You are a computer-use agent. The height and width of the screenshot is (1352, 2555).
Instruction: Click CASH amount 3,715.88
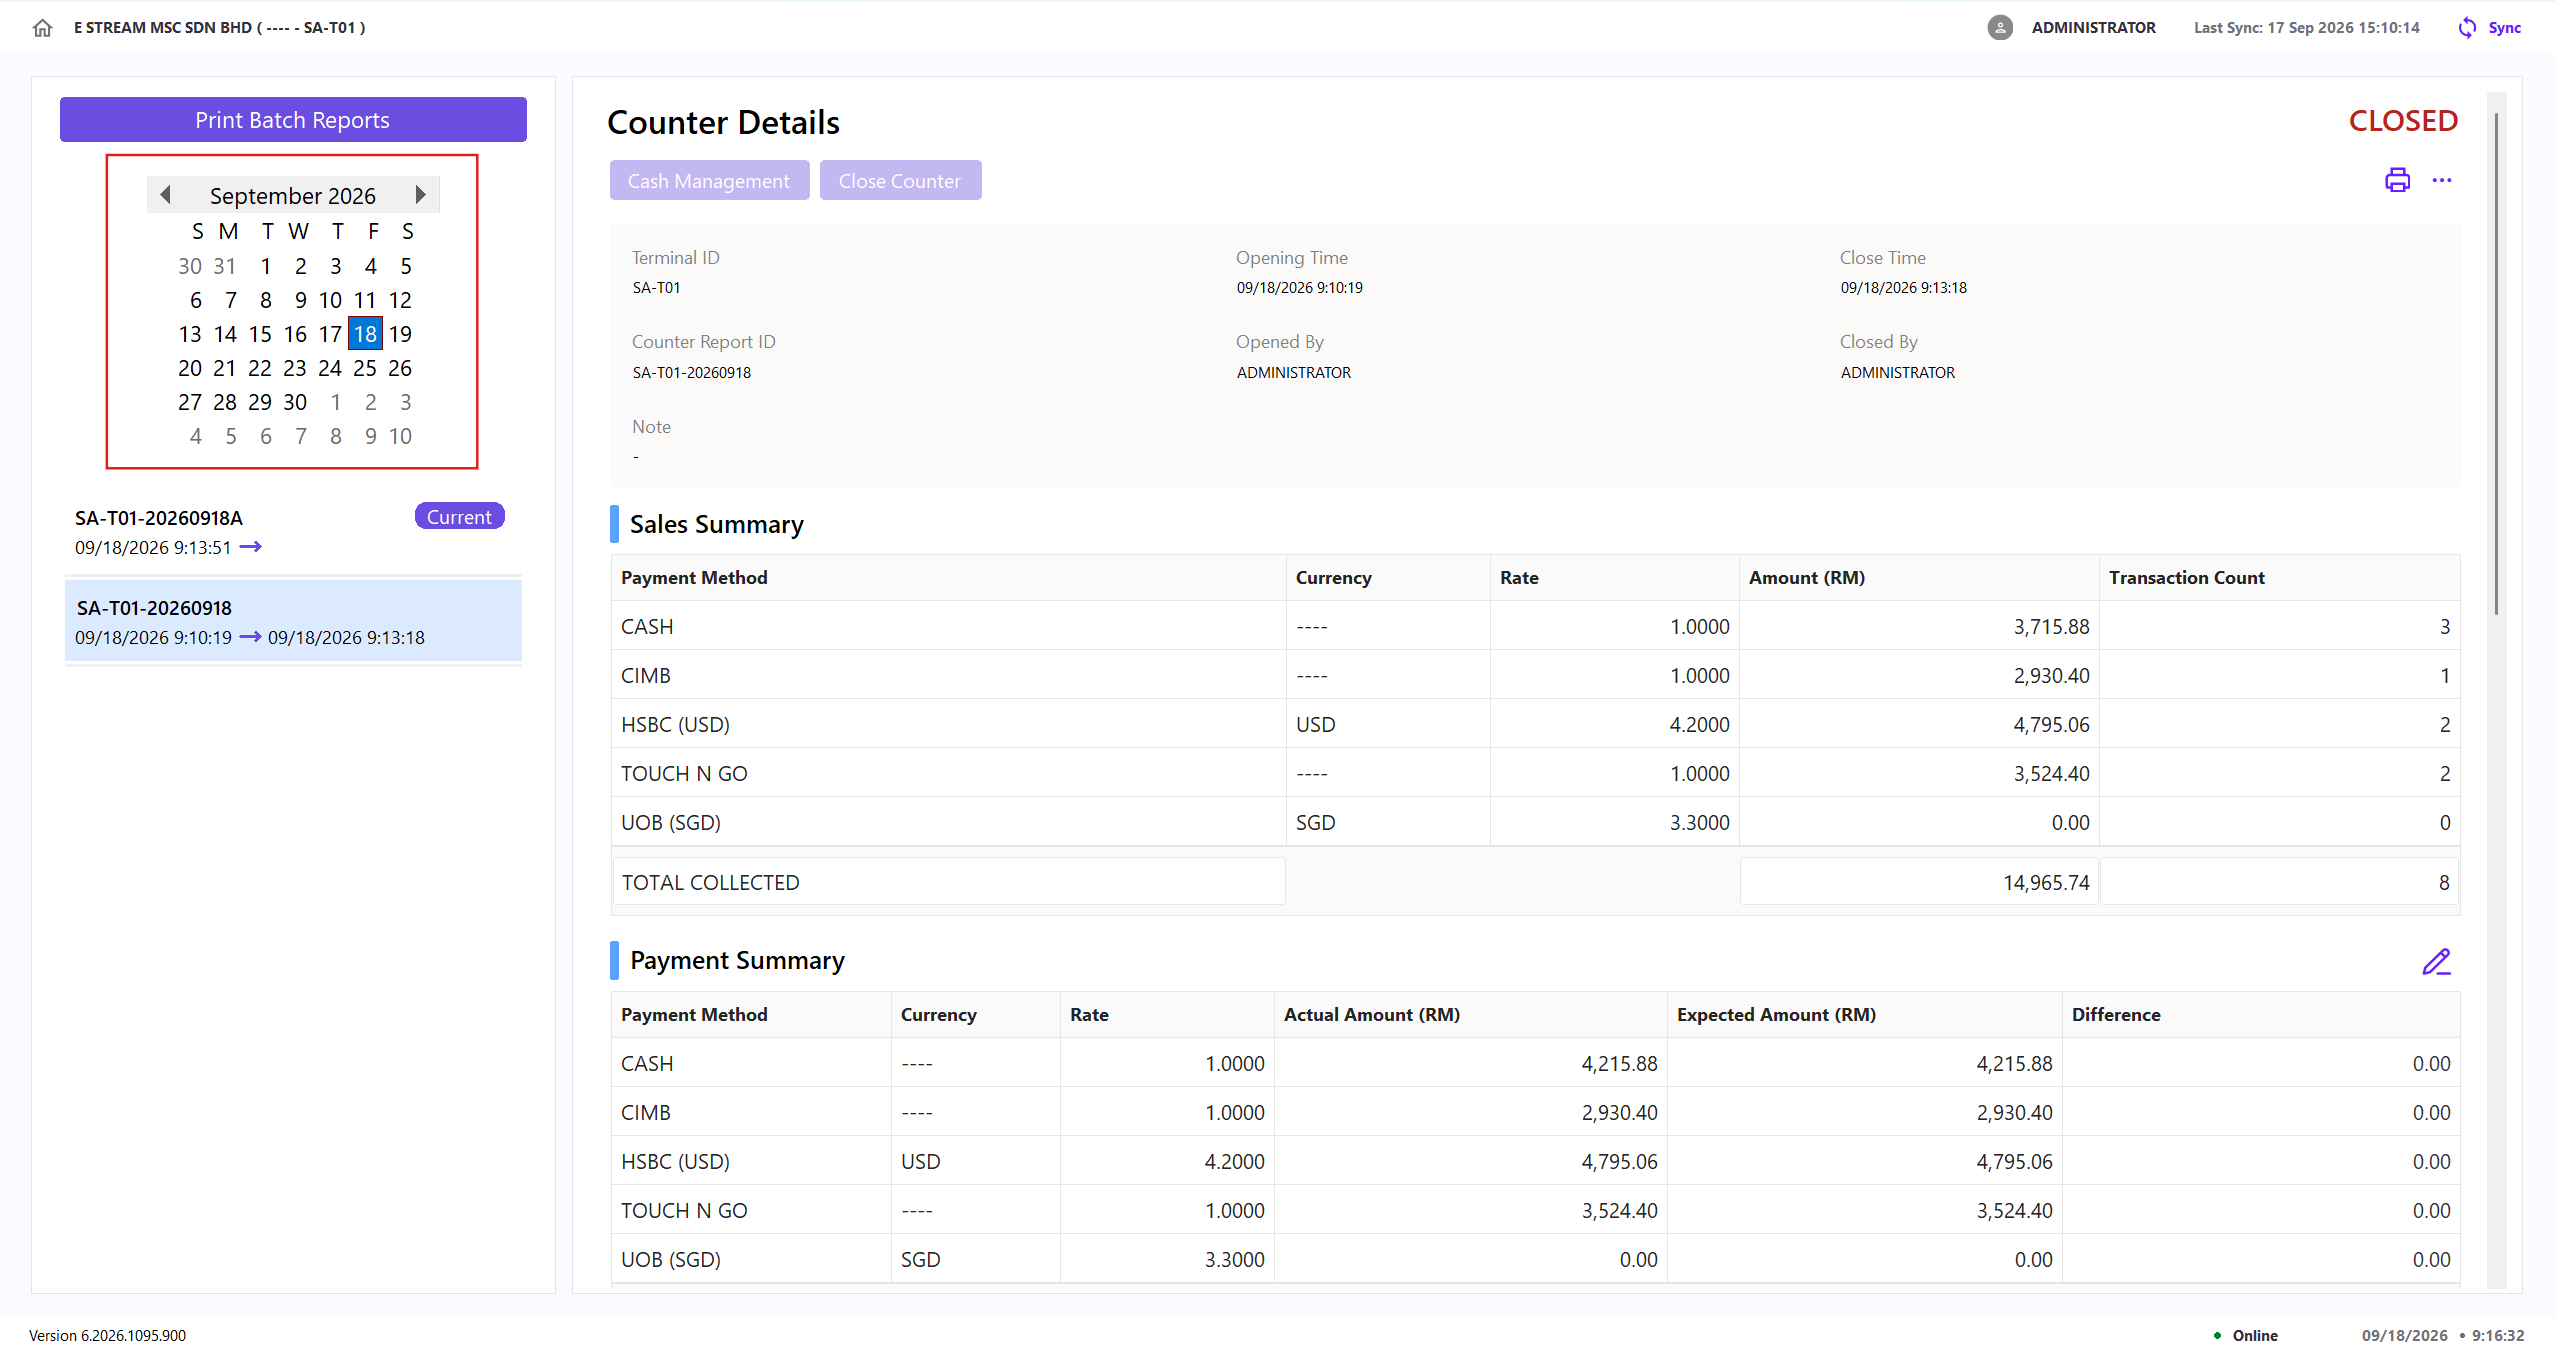(x=2051, y=627)
